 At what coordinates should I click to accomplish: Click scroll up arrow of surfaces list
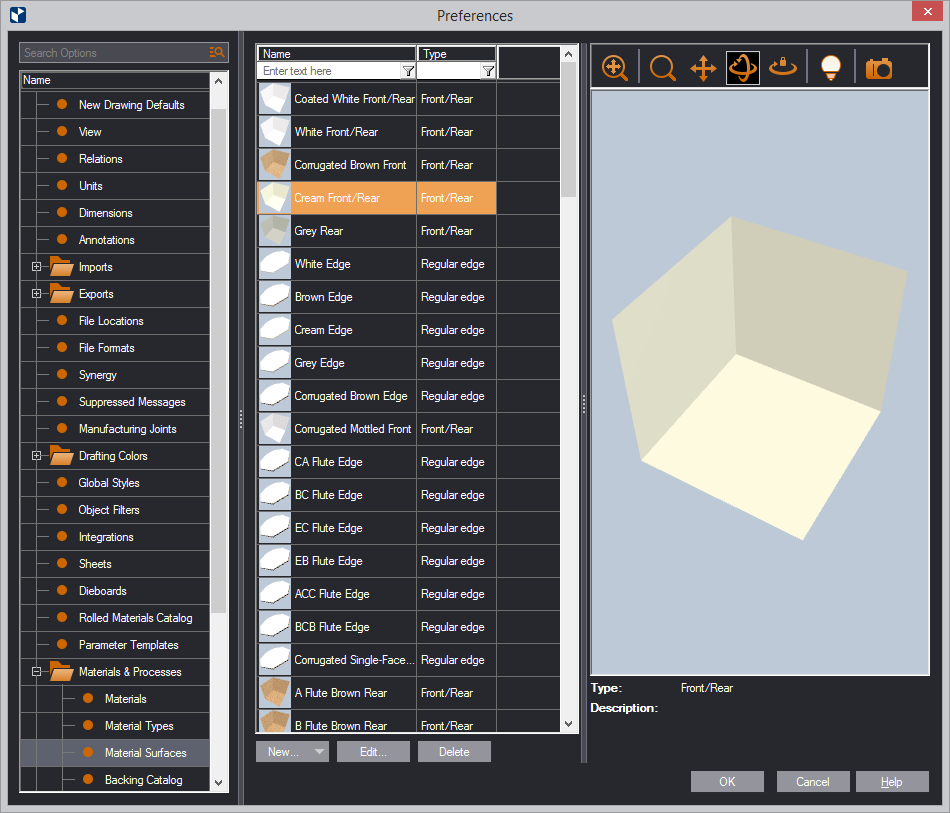pyautogui.click(x=568, y=54)
